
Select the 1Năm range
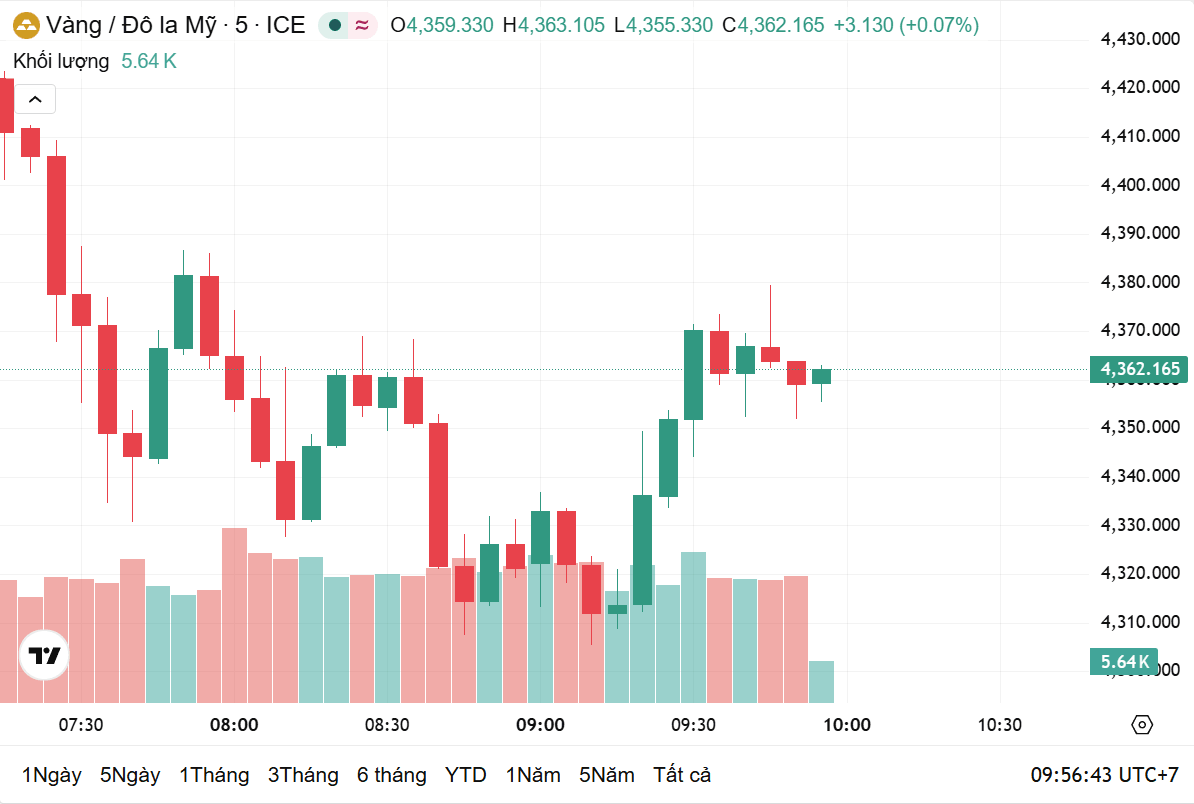(x=533, y=775)
